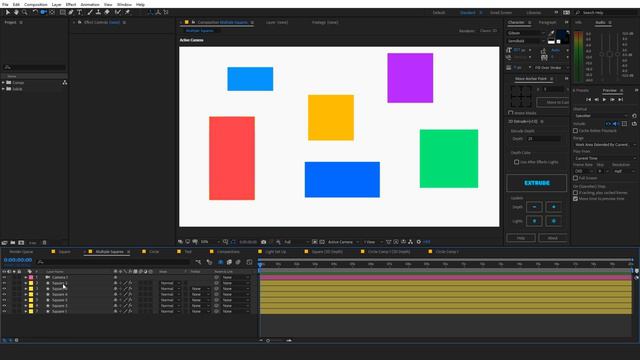Select the Rotation tool
Screen dimensions: 640x360
[35, 12]
